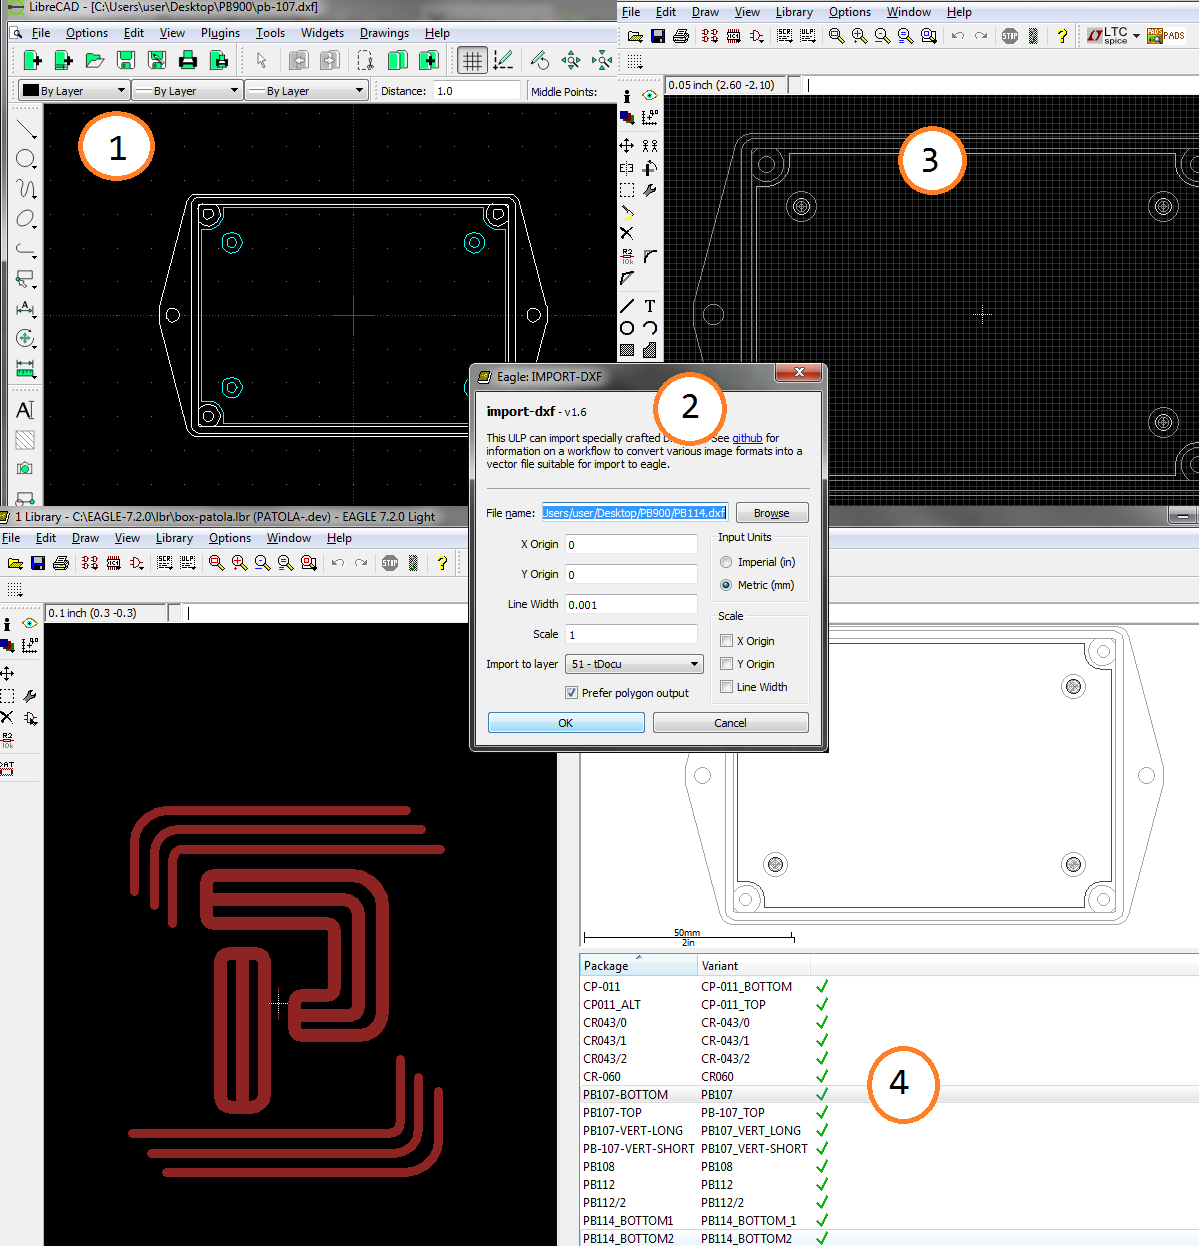
Task: Click Line Width input field in dialog
Action: (631, 605)
